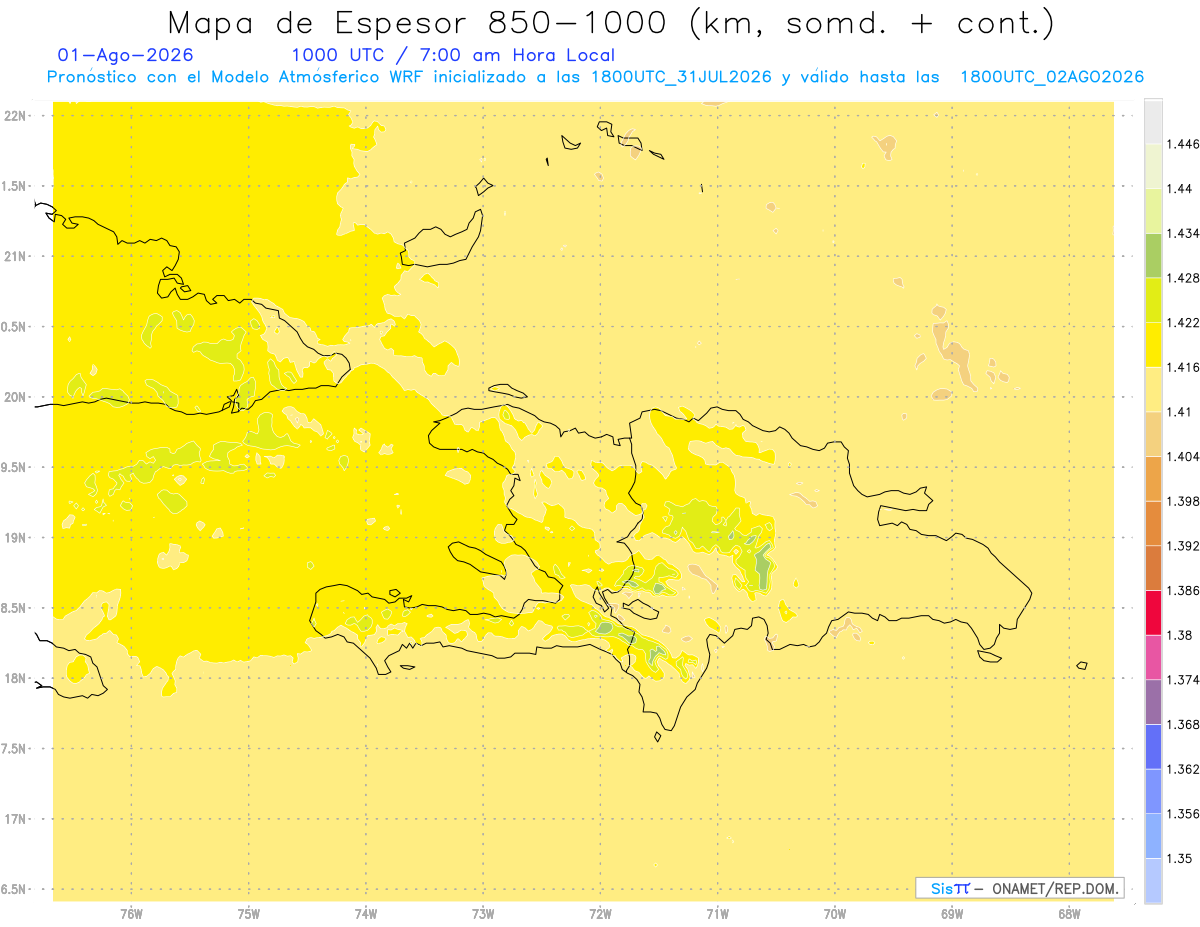Click the latitude label "20N"
This screenshot has width=1200, height=927.
pyautogui.click(x=14, y=397)
